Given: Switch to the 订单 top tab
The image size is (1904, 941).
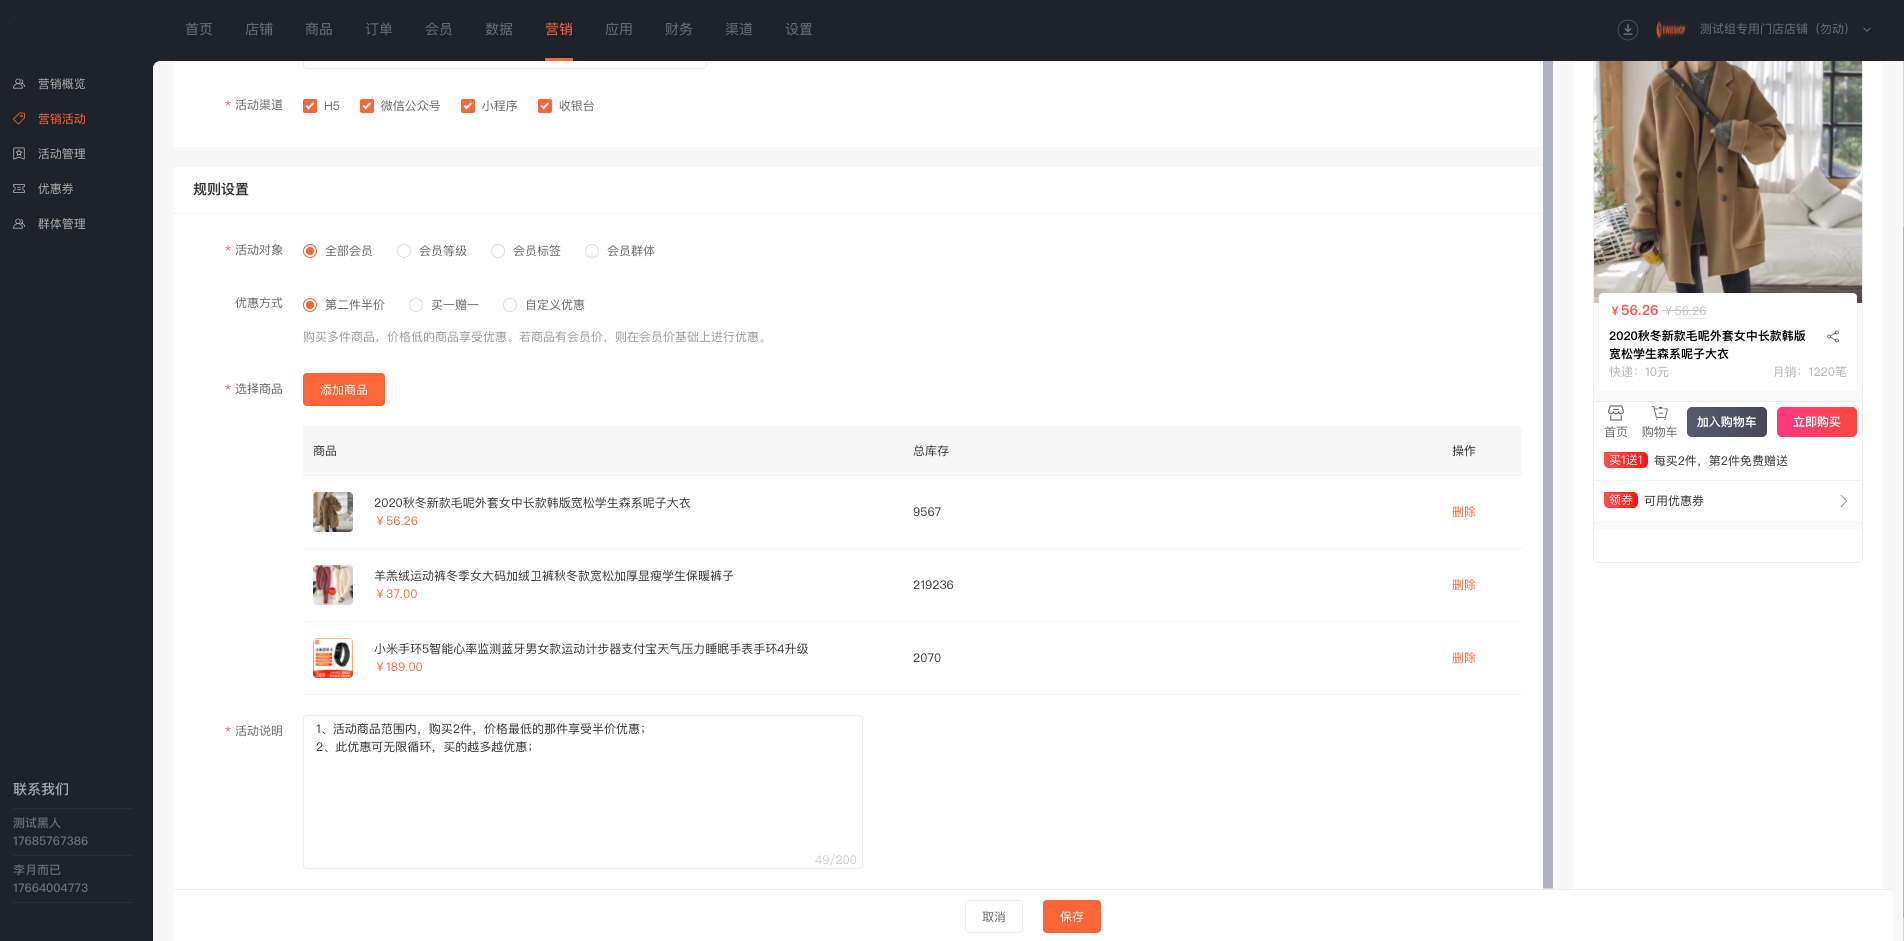Looking at the screenshot, I should click(x=379, y=30).
